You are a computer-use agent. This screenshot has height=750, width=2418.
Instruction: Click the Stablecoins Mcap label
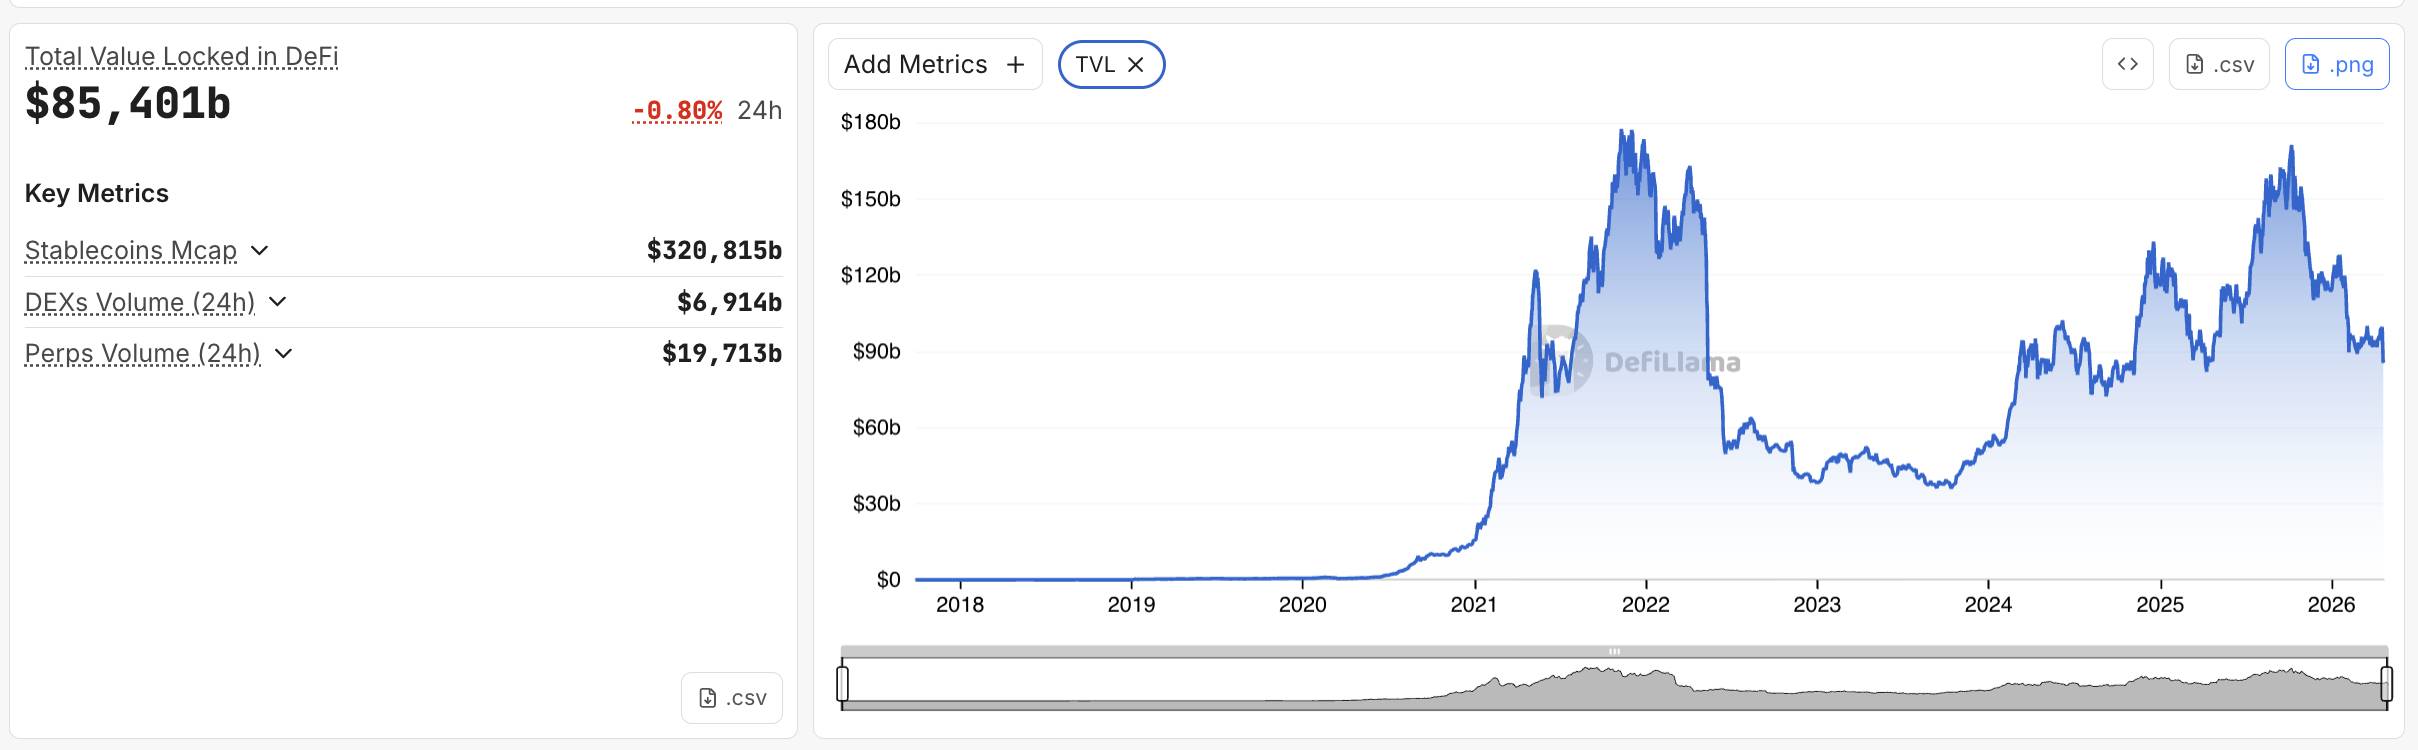(130, 250)
